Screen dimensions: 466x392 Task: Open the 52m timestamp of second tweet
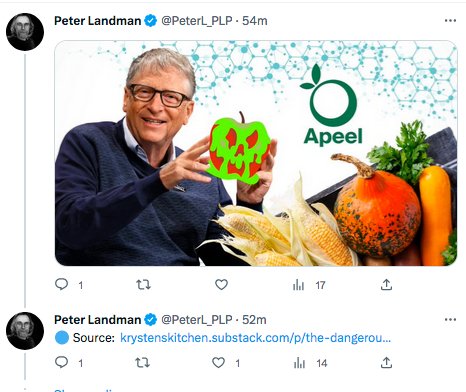click(254, 319)
